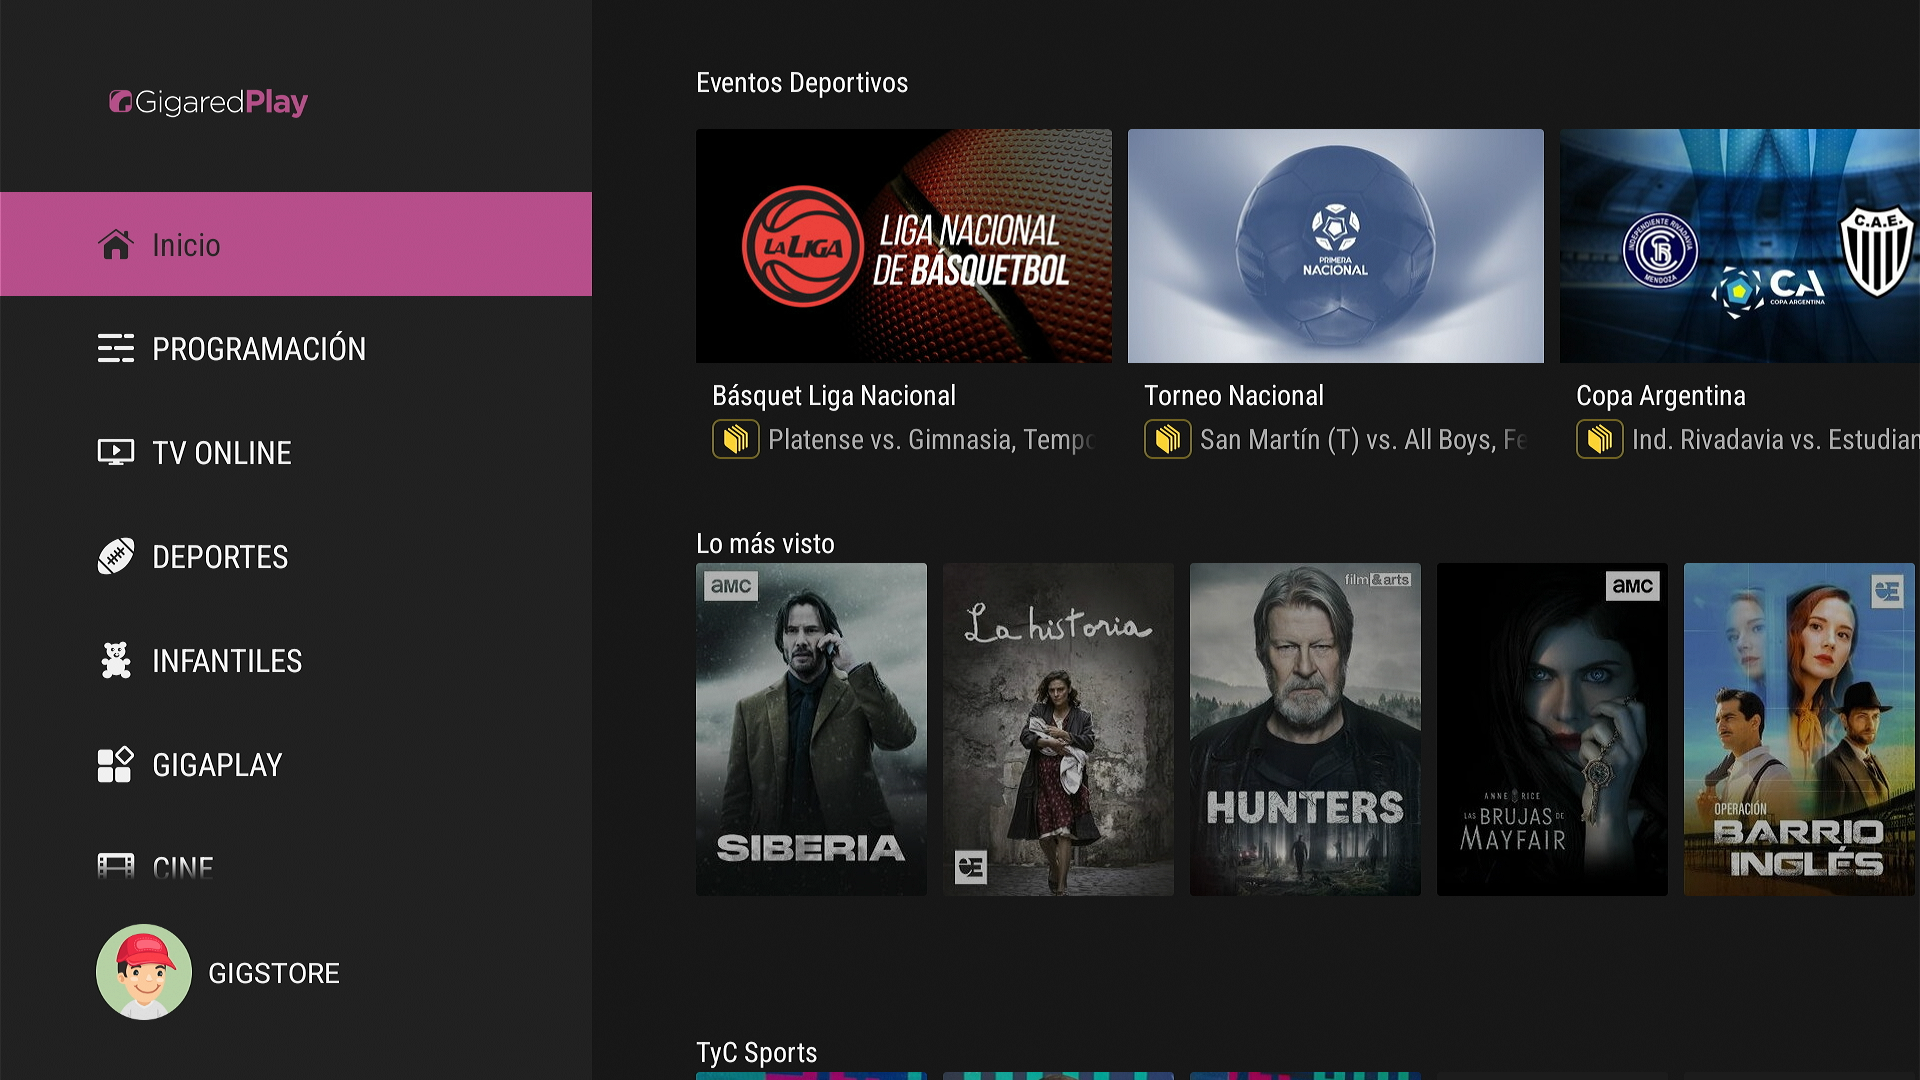Open the DEPORTES section

pyautogui.click(x=296, y=556)
